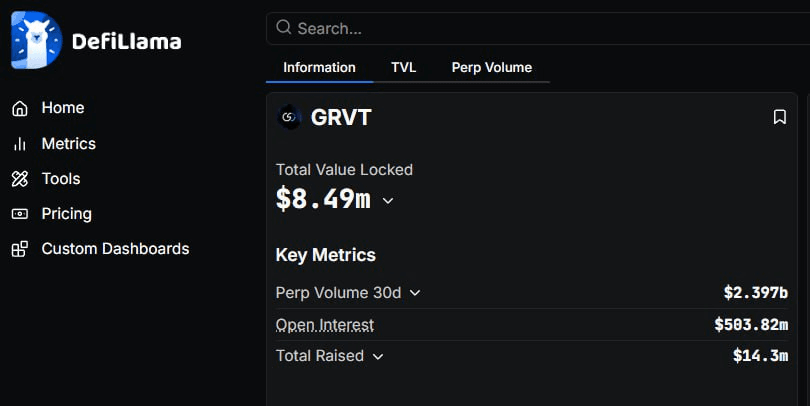Click the Tools icon in sidebar
This screenshot has height=406, width=810.
click(20, 179)
